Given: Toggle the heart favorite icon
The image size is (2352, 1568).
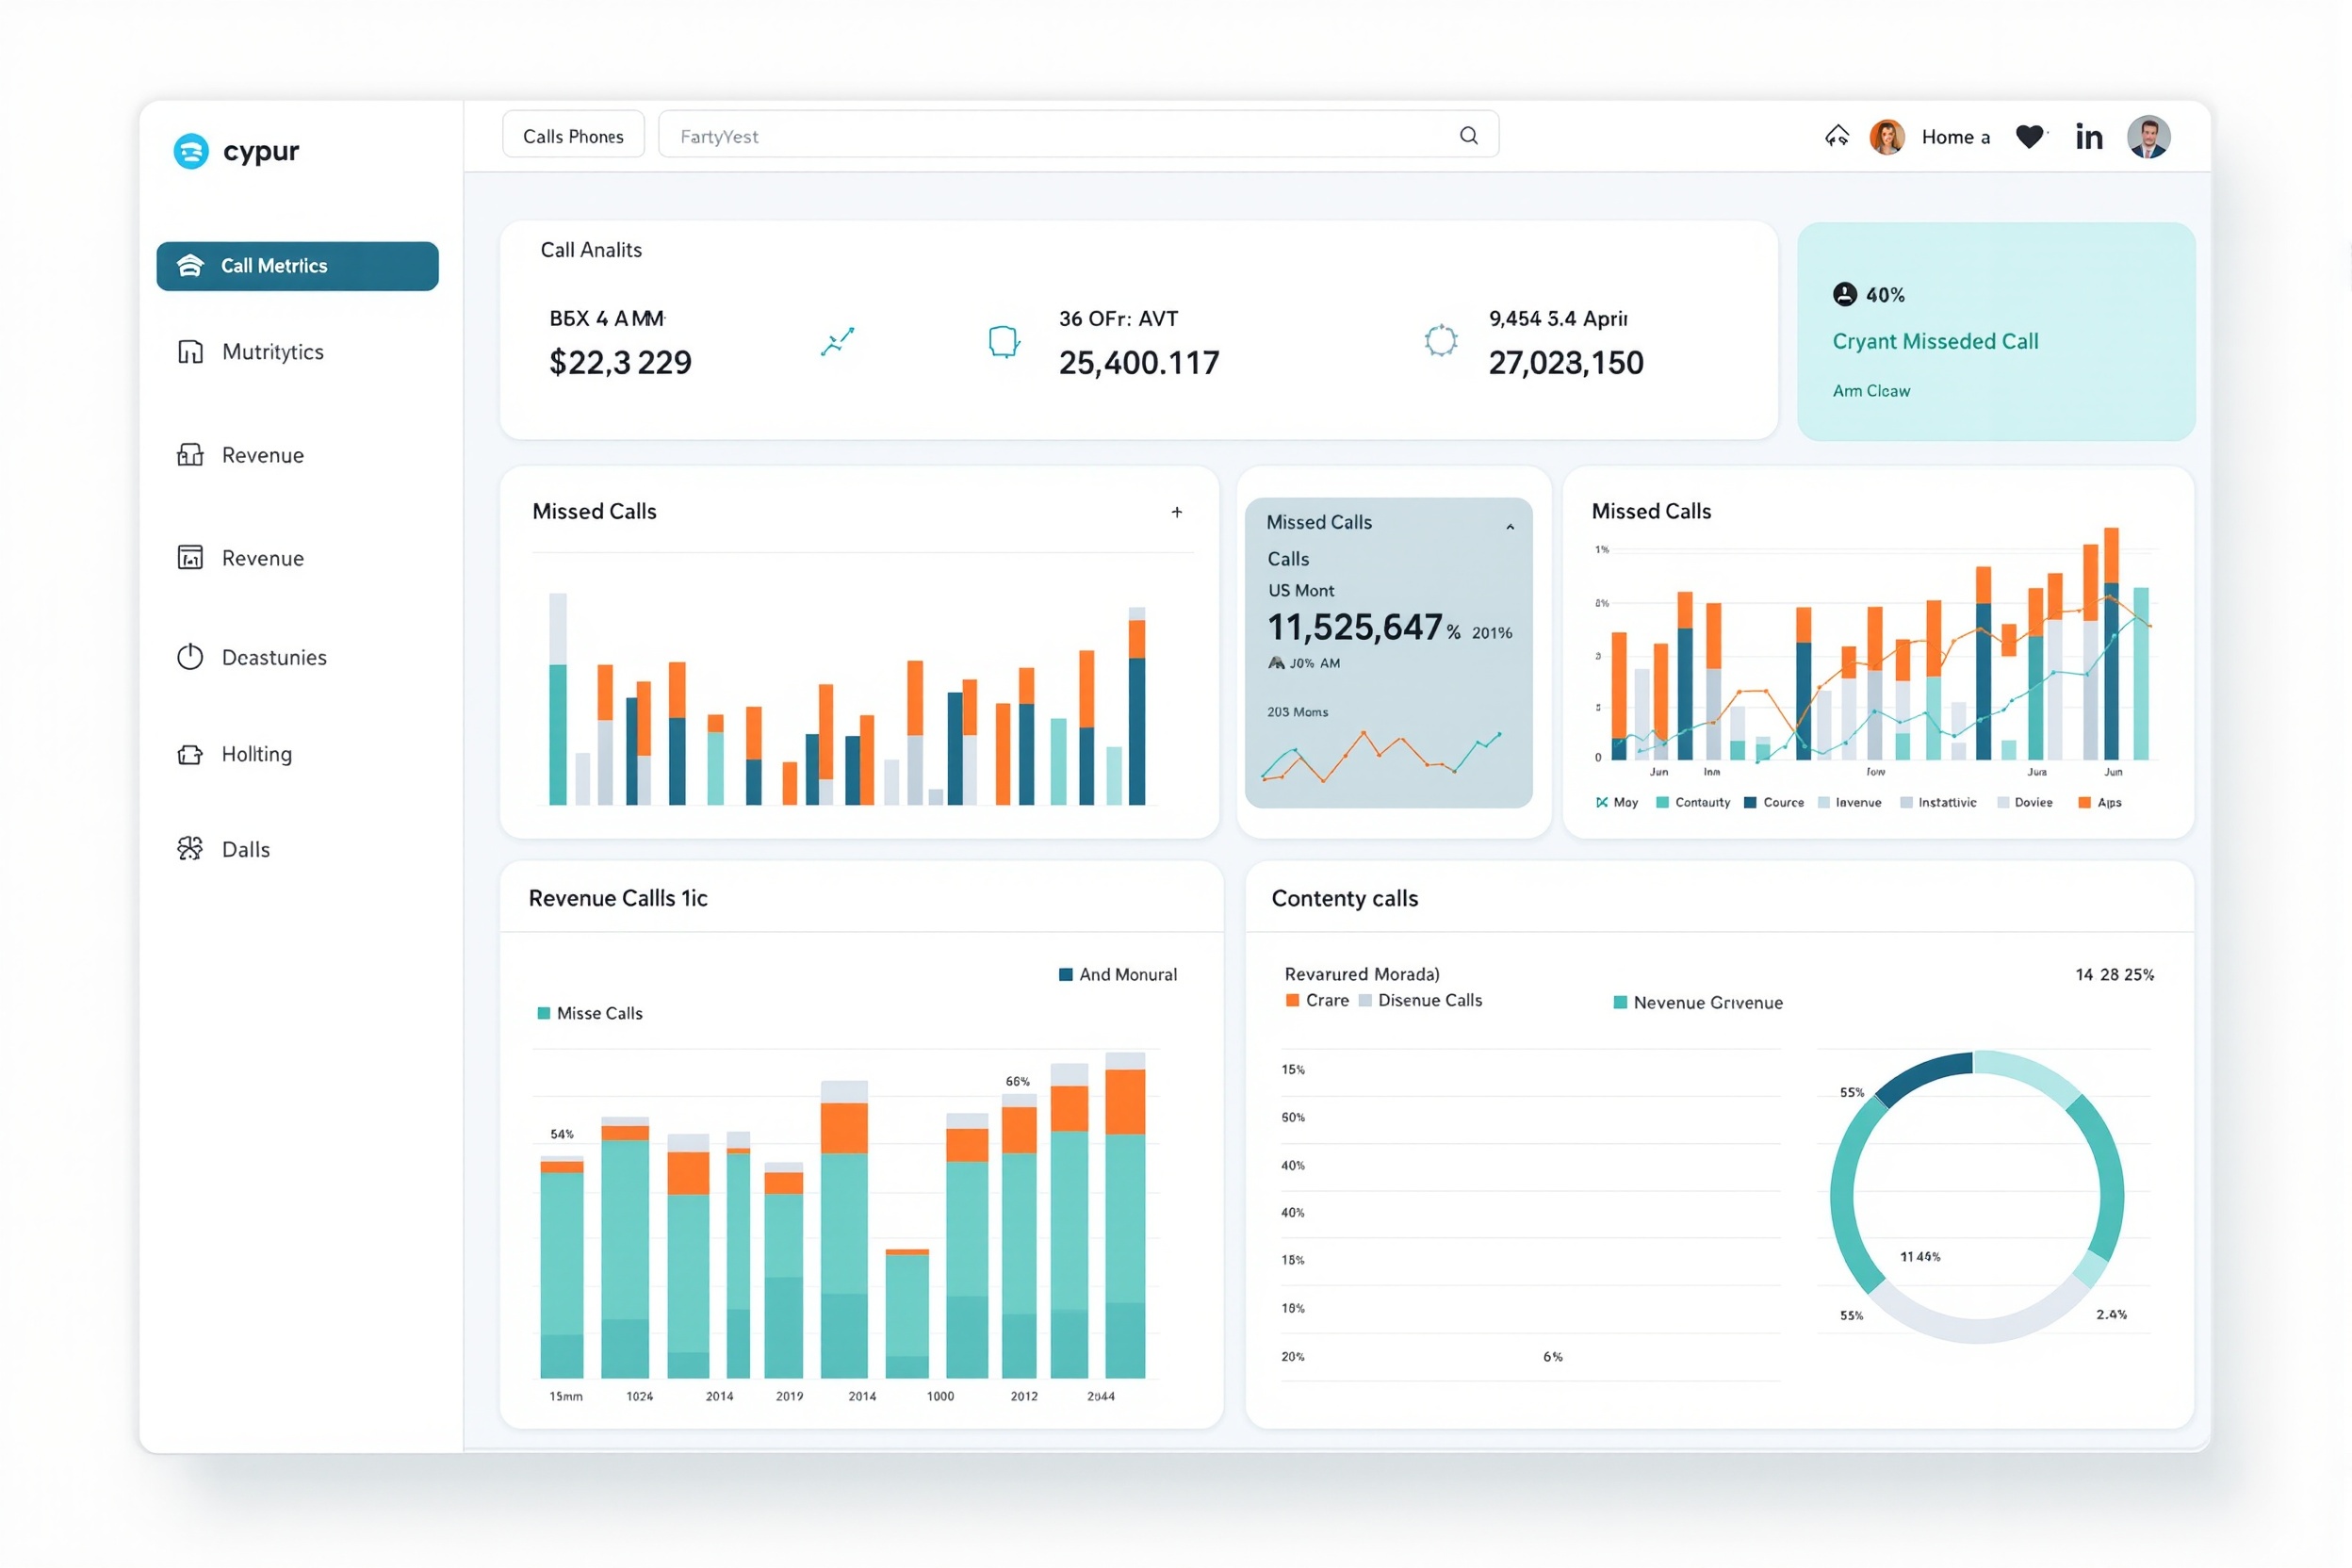Looking at the screenshot, I should click(2030, 136).
